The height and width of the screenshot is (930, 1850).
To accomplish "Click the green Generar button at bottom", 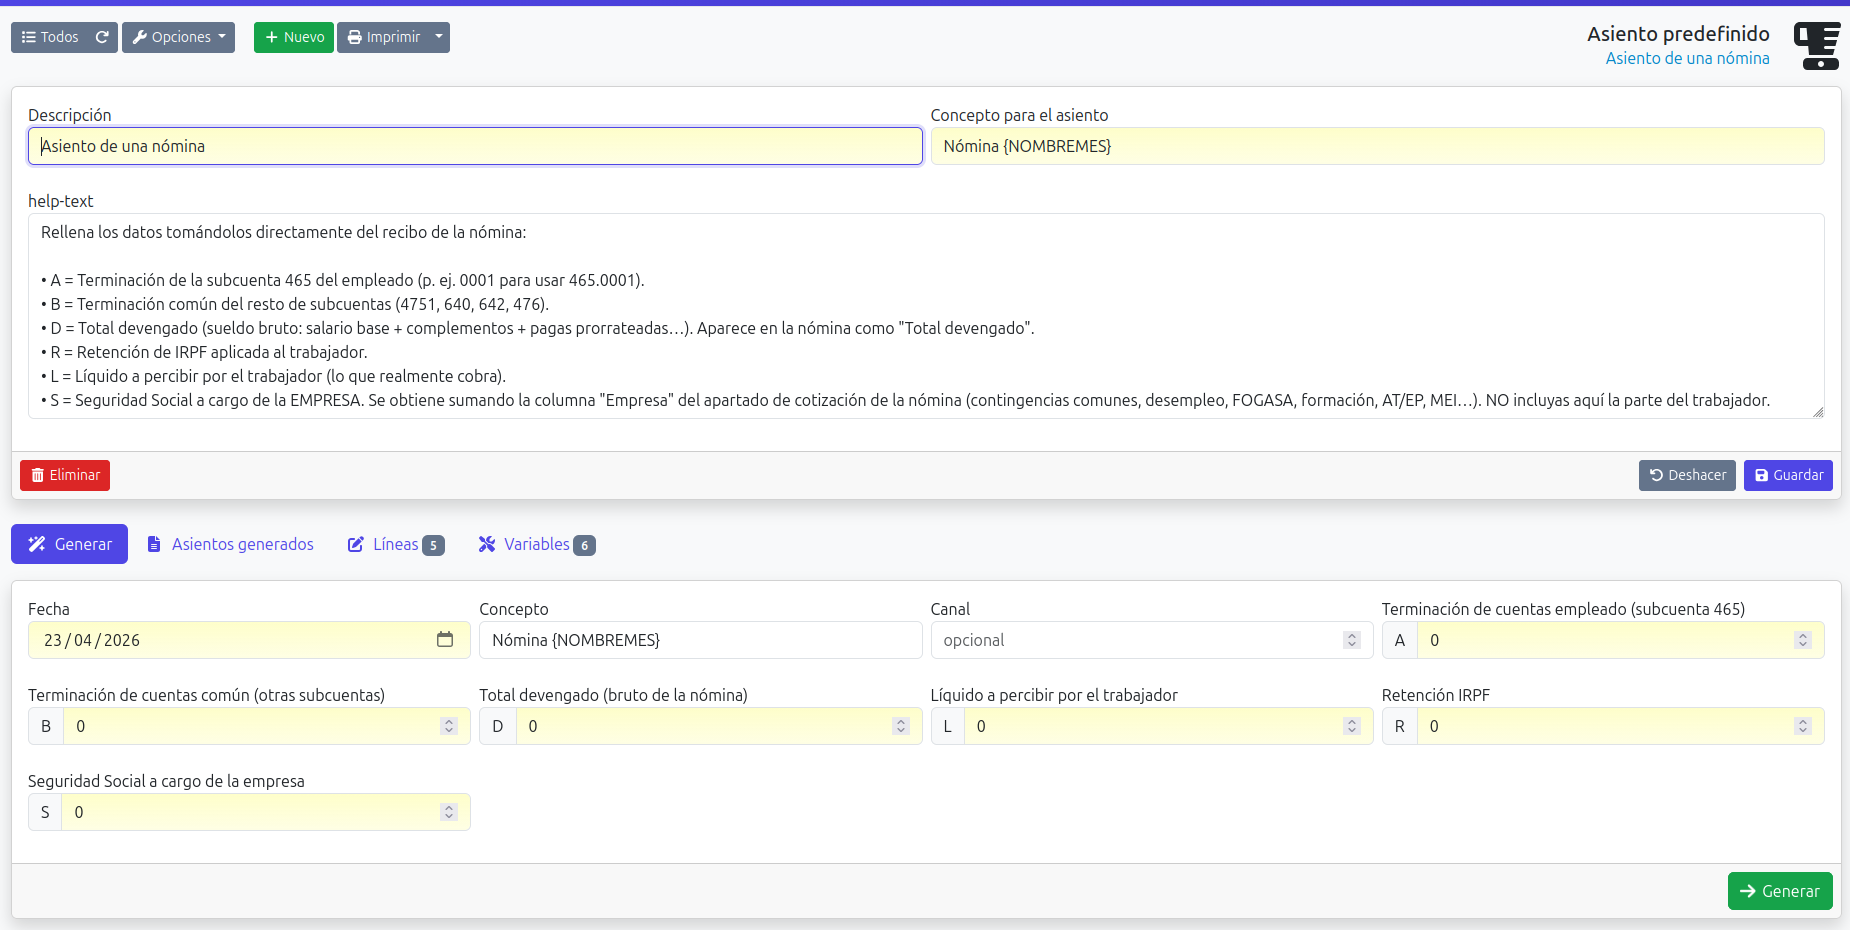I will [x=1779, y=891].
